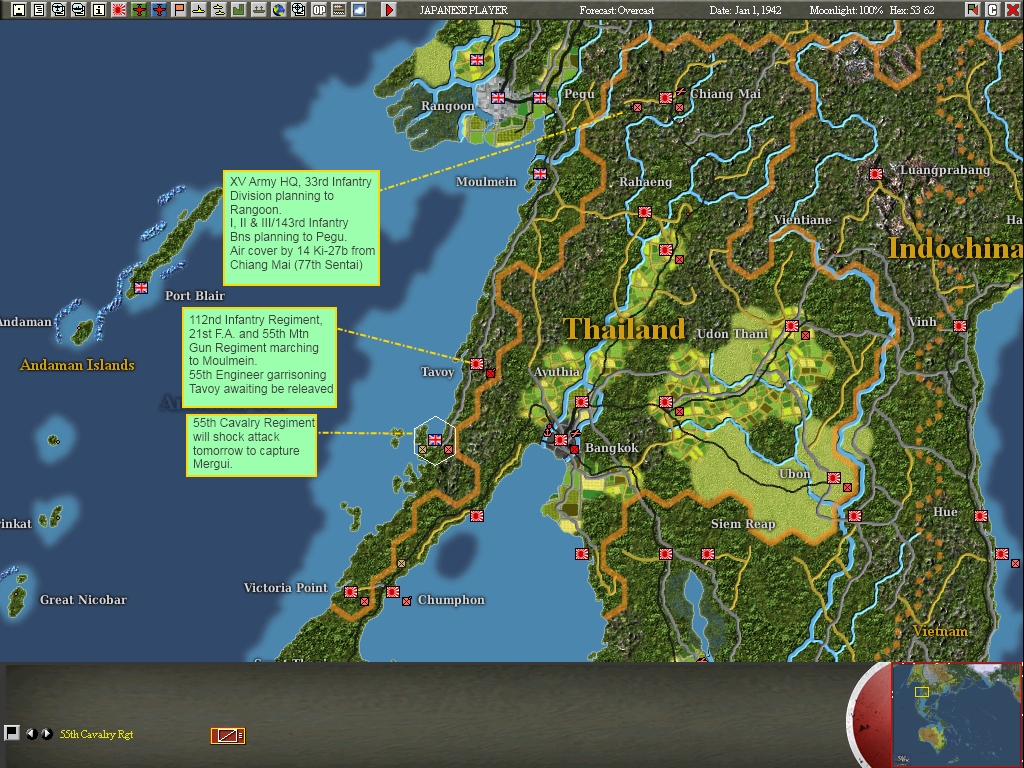Go to previous unit with left arrow
The width and height of the screenshot is (1024, 768).
point(31,734)
